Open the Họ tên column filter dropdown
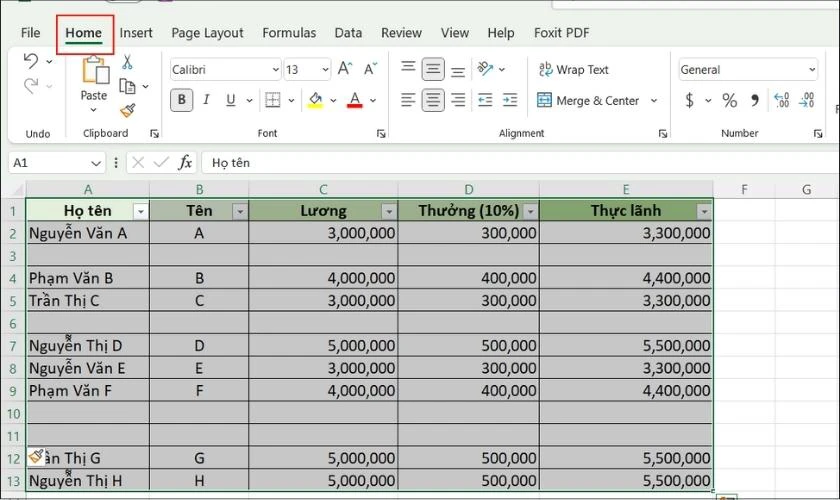Image resolution: width=840 pixels, height=500 pixels. 141,212
